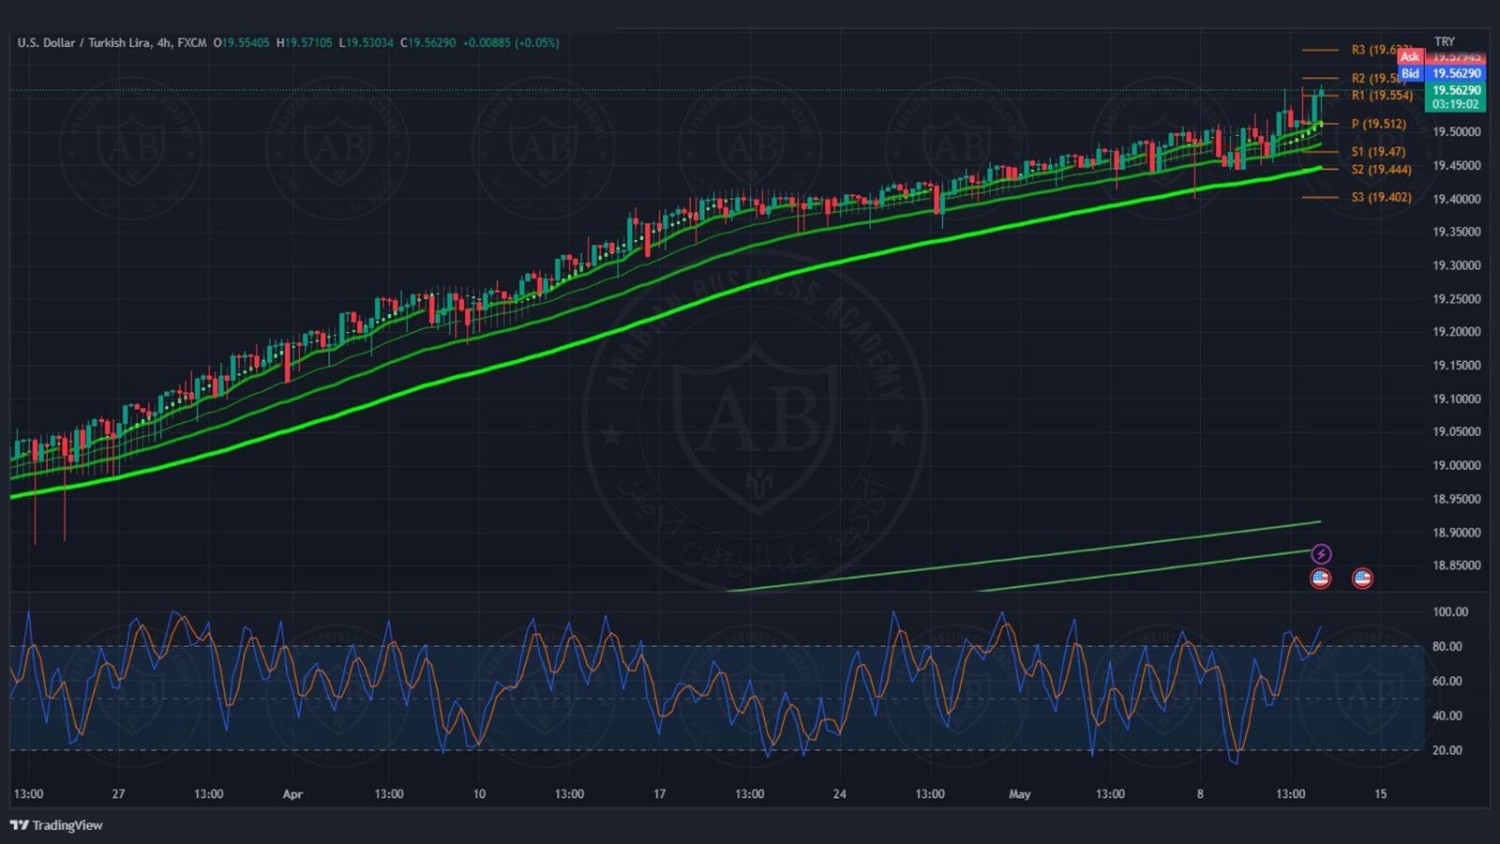Click the purple lightning event icon
The width and height of the screenshot is (1500, 844).
(x=1321, y=554)
